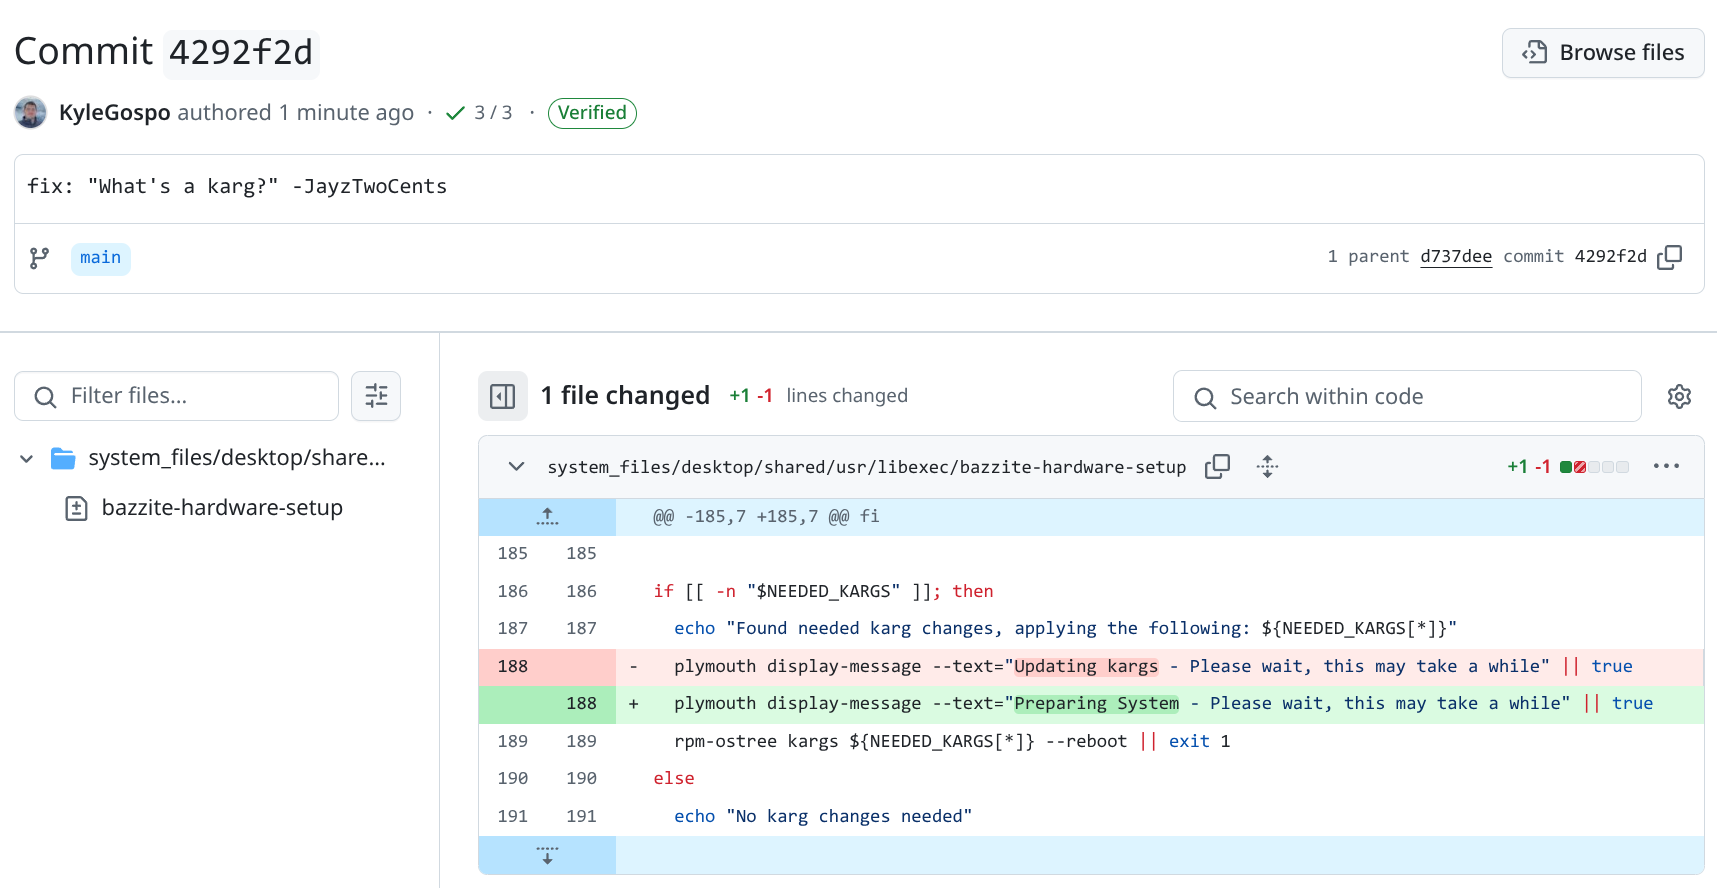The width and height of the screenshot is (1717, 888).
Task: Copy the full commit SHA
Action: pos(1669,257)
